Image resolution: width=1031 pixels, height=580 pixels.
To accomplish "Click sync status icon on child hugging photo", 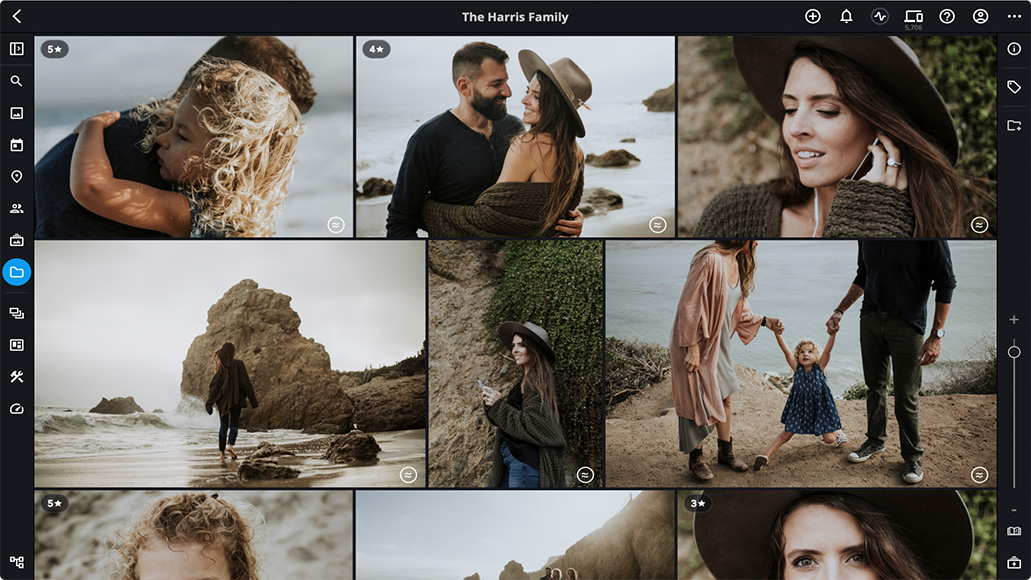I will (x=335, y=225).
